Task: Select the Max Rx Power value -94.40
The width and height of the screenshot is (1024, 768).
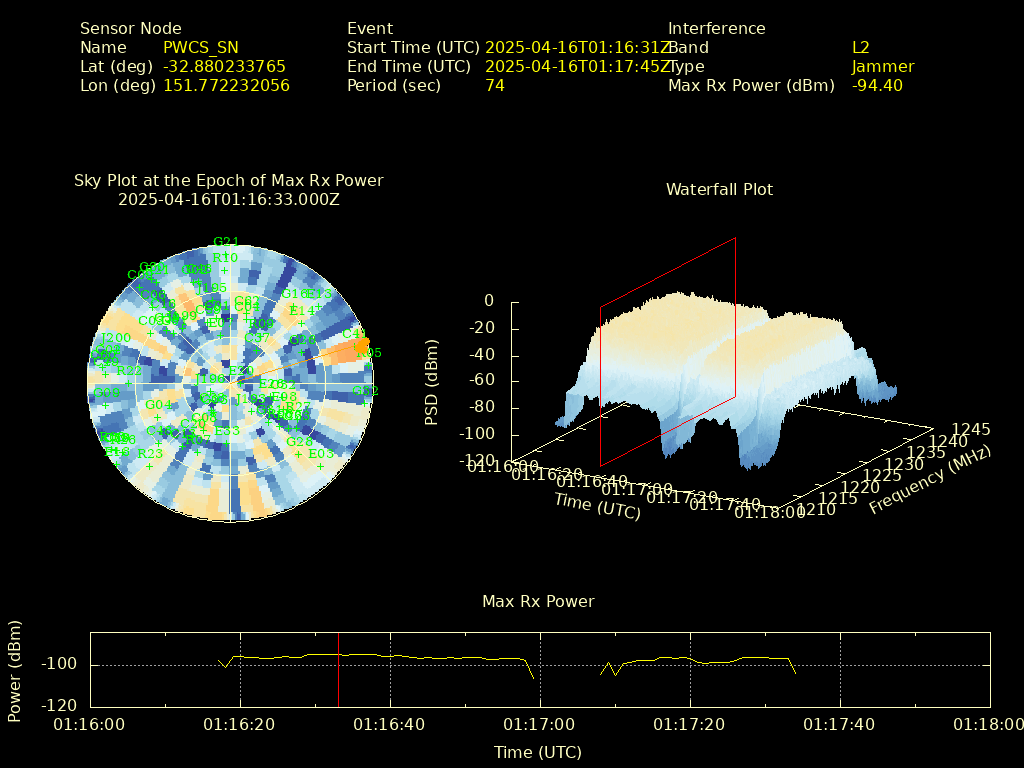Action: [x=877, y=86]
